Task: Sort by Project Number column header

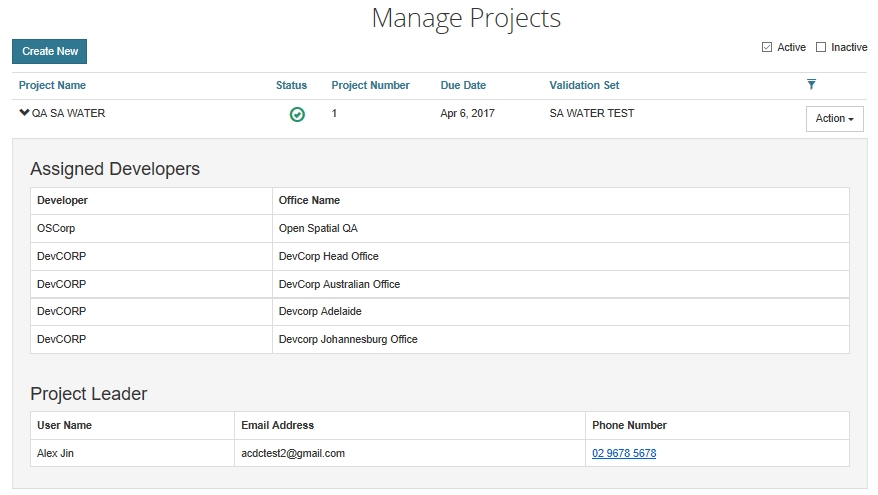Action: 370,86
